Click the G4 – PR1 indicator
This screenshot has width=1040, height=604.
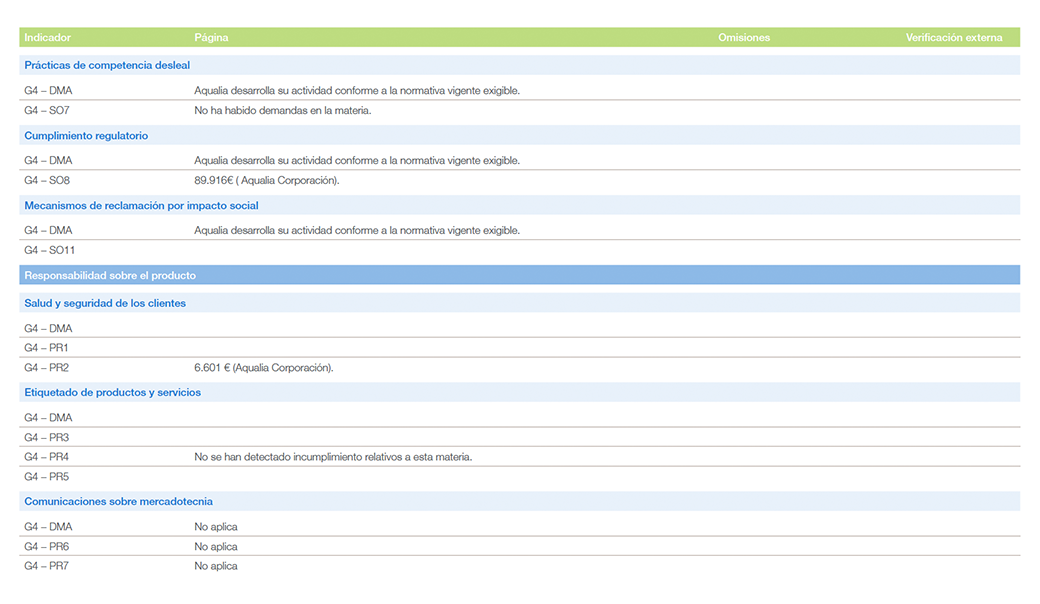[47, 348]
